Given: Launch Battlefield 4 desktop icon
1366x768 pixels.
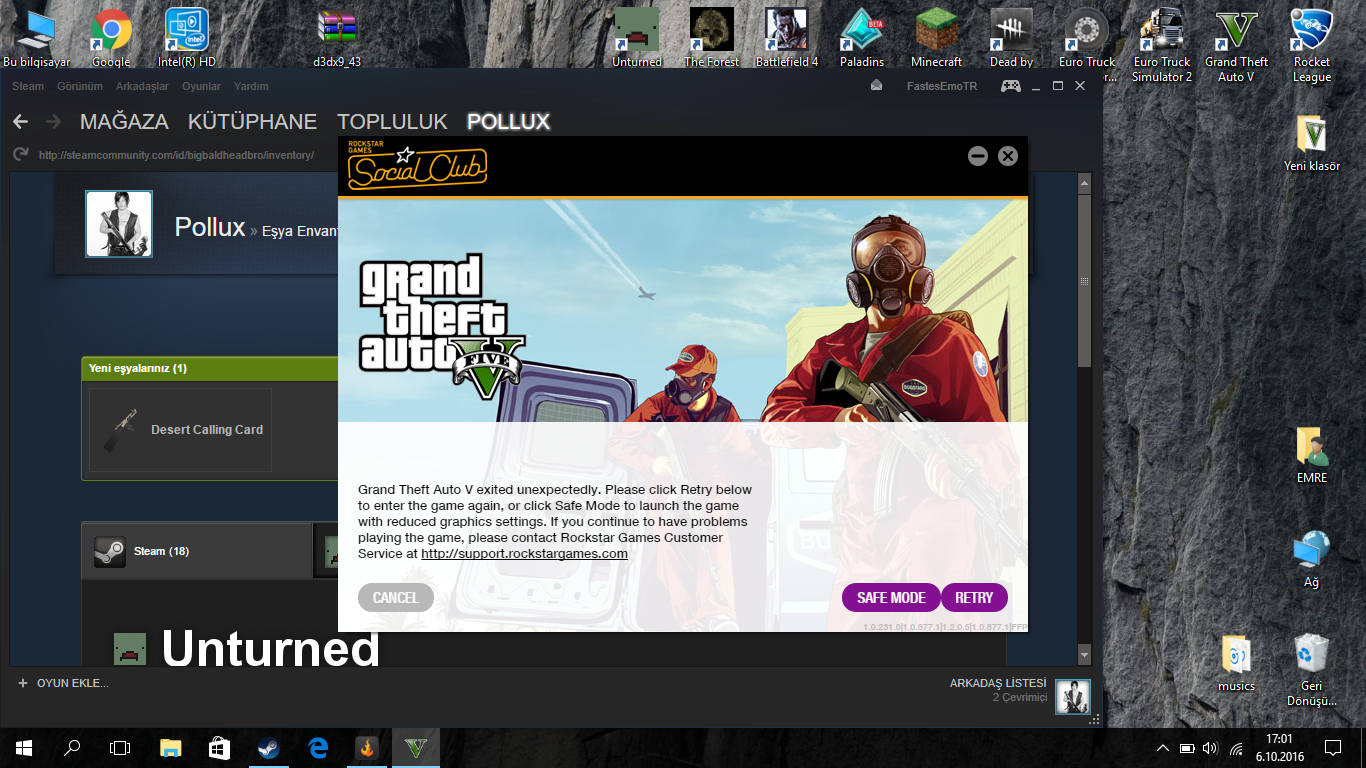Looking at the screenshot, I should tap(786, 37).
